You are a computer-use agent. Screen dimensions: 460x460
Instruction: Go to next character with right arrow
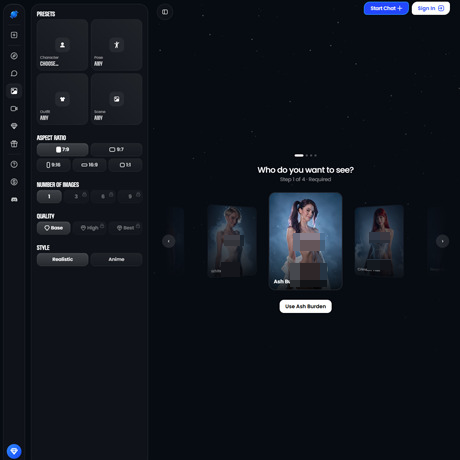pos(442,241)
